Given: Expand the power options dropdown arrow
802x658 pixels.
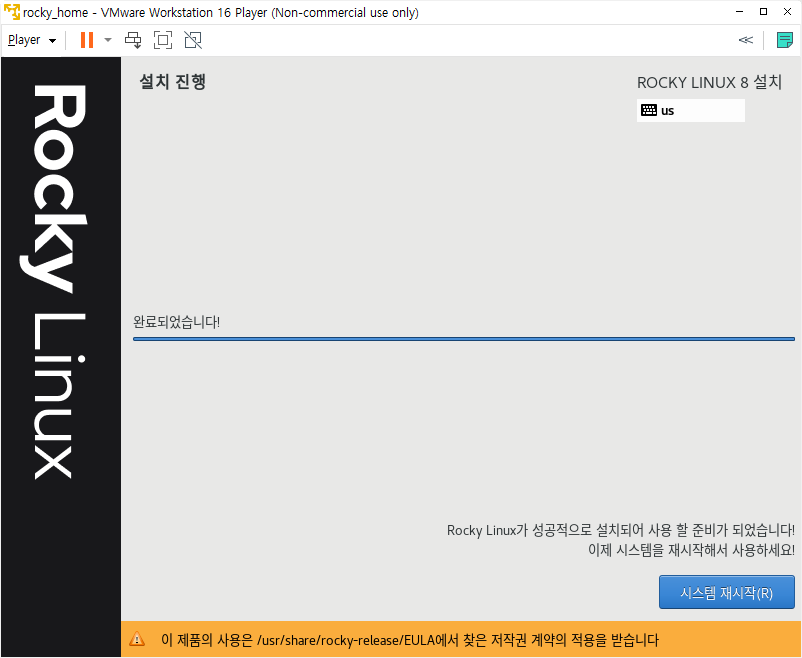Looking at the screenshot, I should (x=107, y=40).
